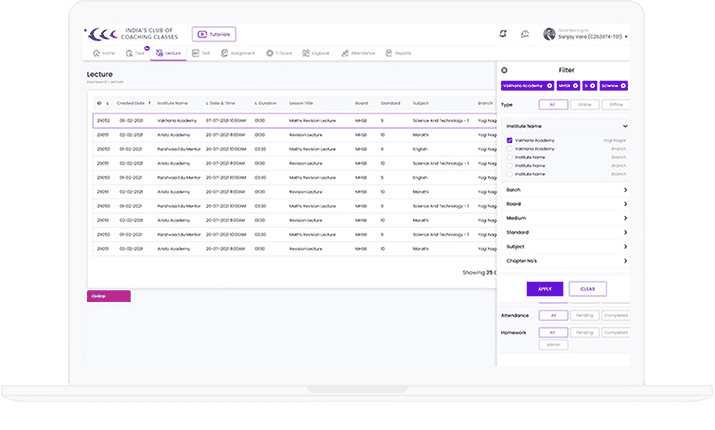Uncheck the checked Vakharia Academy checkbox
The height and width of the screenshot is (430, 715).
(x=510, y=141)
